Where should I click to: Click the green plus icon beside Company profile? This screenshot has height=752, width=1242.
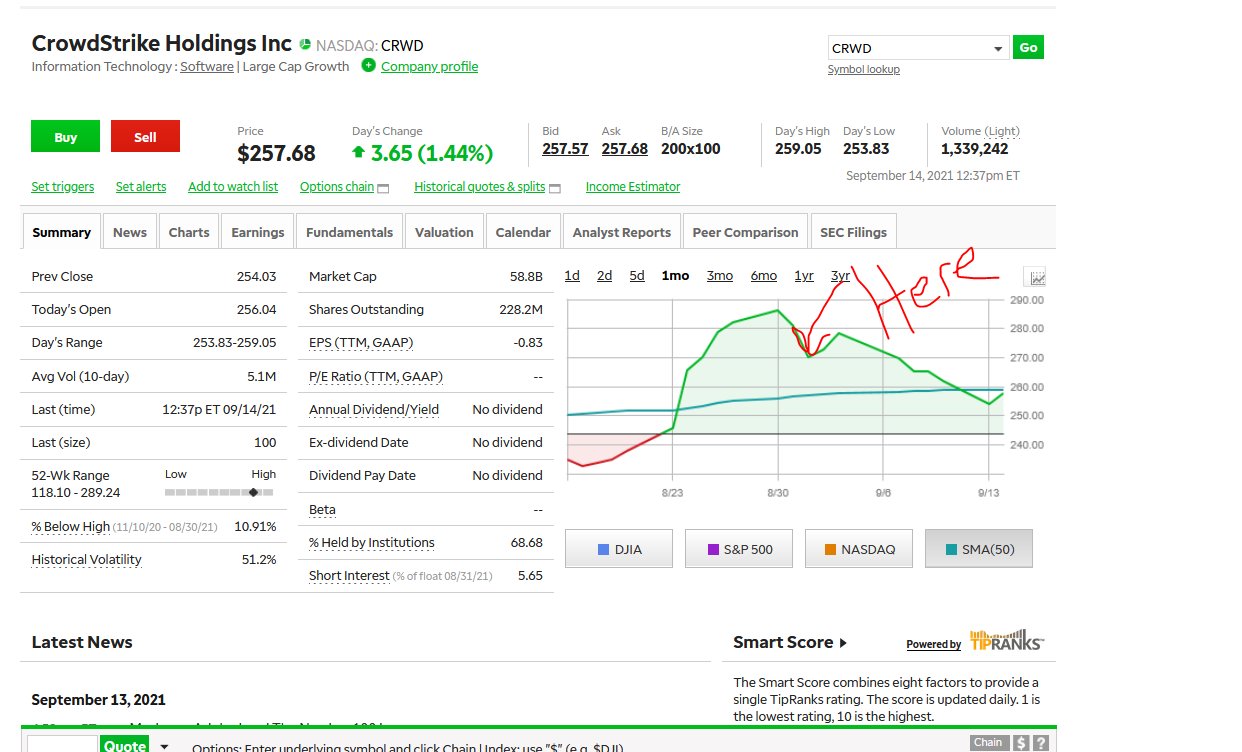coord(368,66)
